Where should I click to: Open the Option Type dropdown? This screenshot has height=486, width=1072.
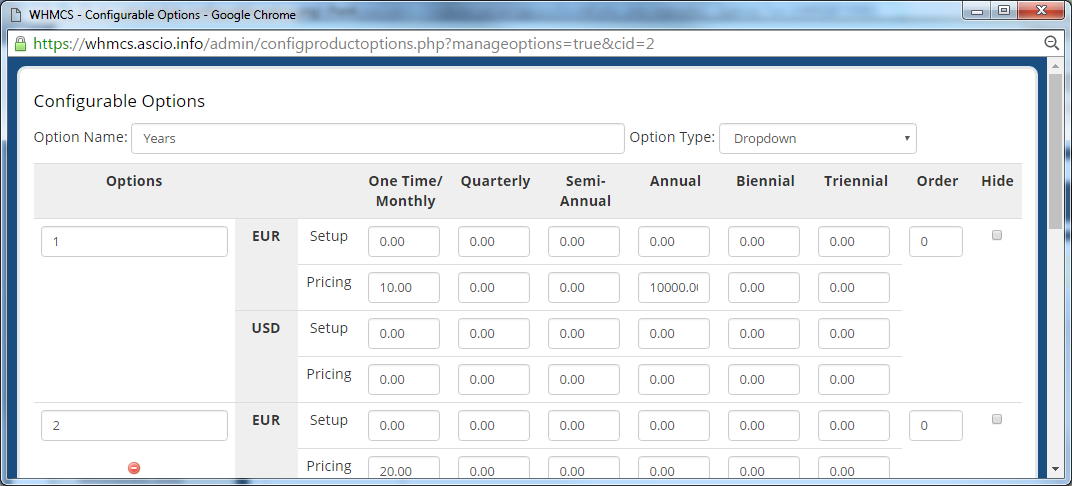pos(817,138)
